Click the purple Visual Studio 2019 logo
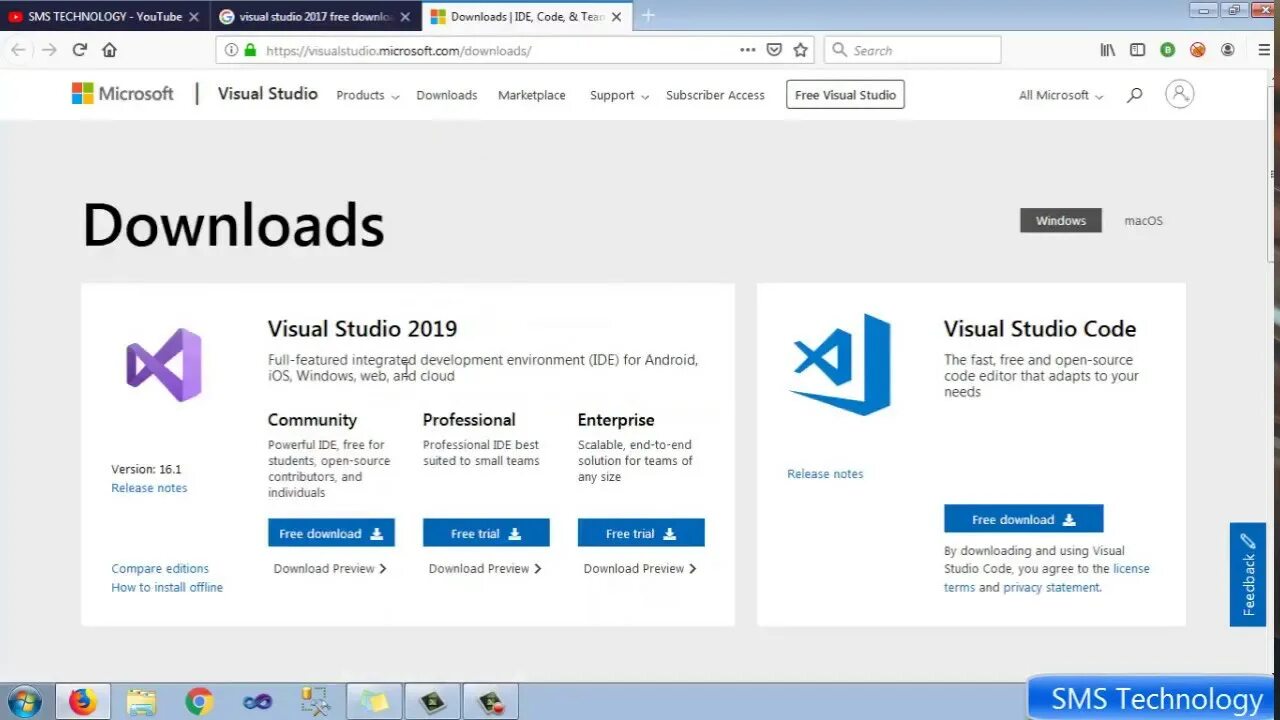Image resolution: width=1280 pixels, height=720 pixels. click(164, 365)
